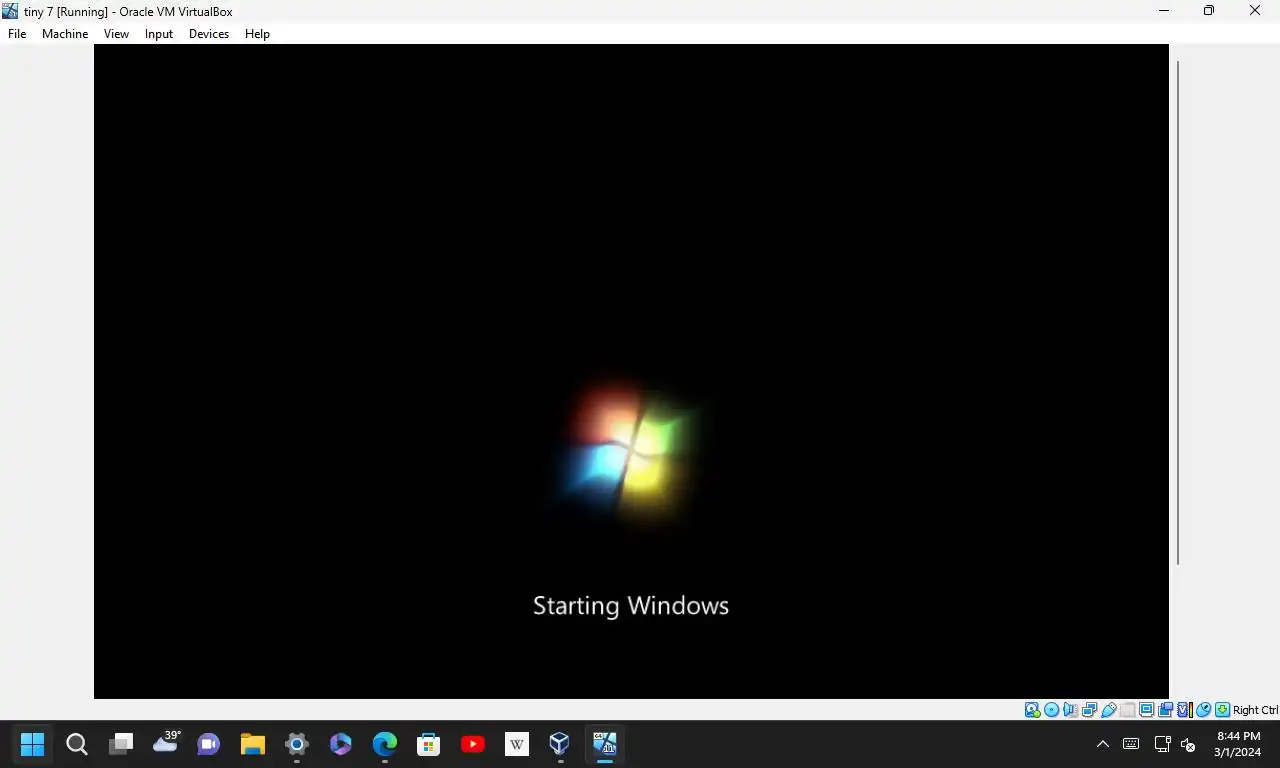This screenshot has height=768, width=1280.
Task: Open the USB devices status icon
Action: (1108, 710)
